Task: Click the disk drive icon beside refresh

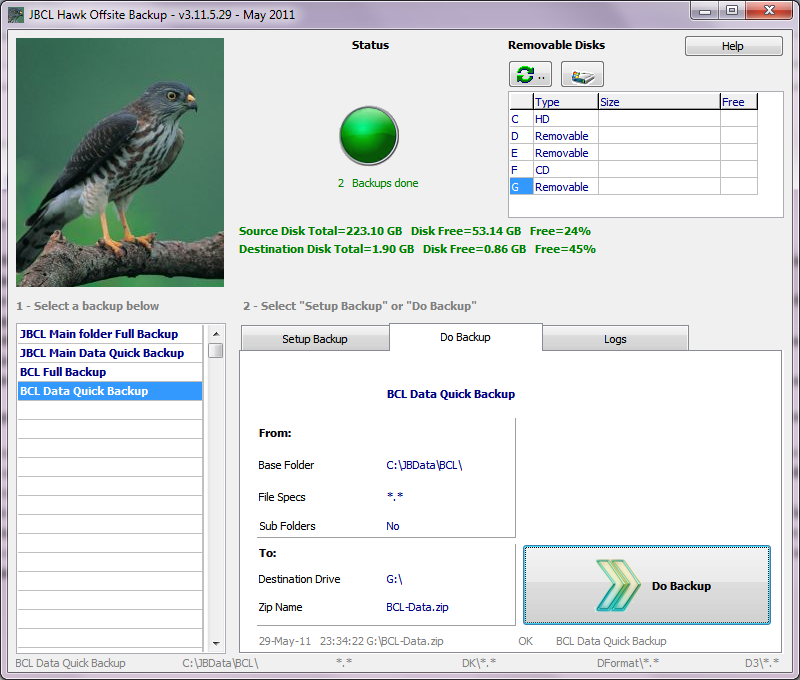Action: pyautogui.click(x=581, y=73)
